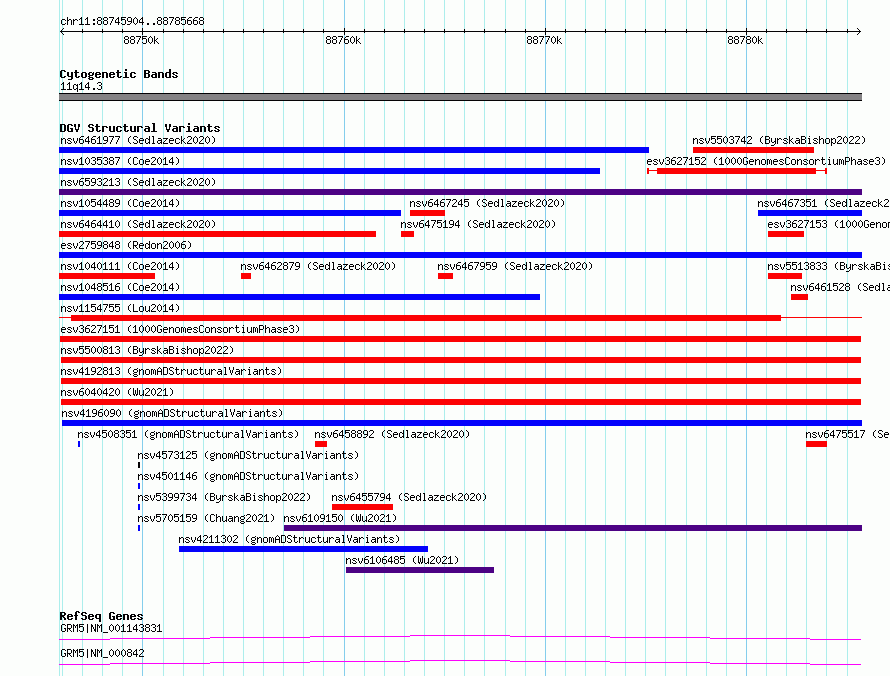The height and width of the screenshot is (676, 890).
Task: Click the nsv6461977 (Sedlazeck2020) variant label
Action: (x=138, y=140)
